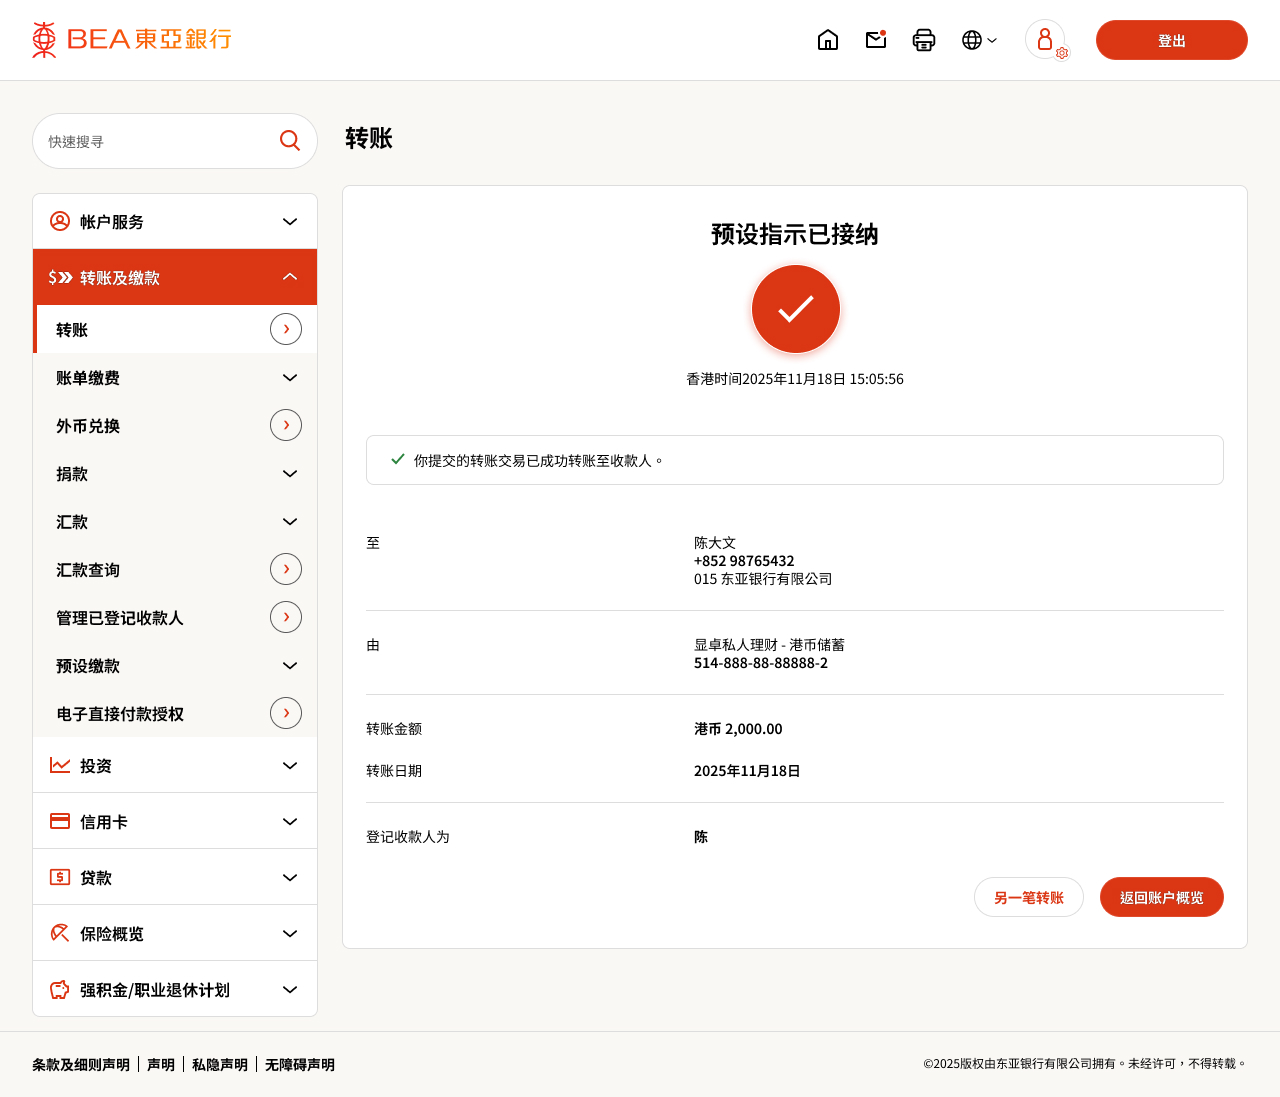Viewport: 1280px width, 1097px height.
Task: Collapse the 转账及缴款 section
Action: tap(289, 277)
